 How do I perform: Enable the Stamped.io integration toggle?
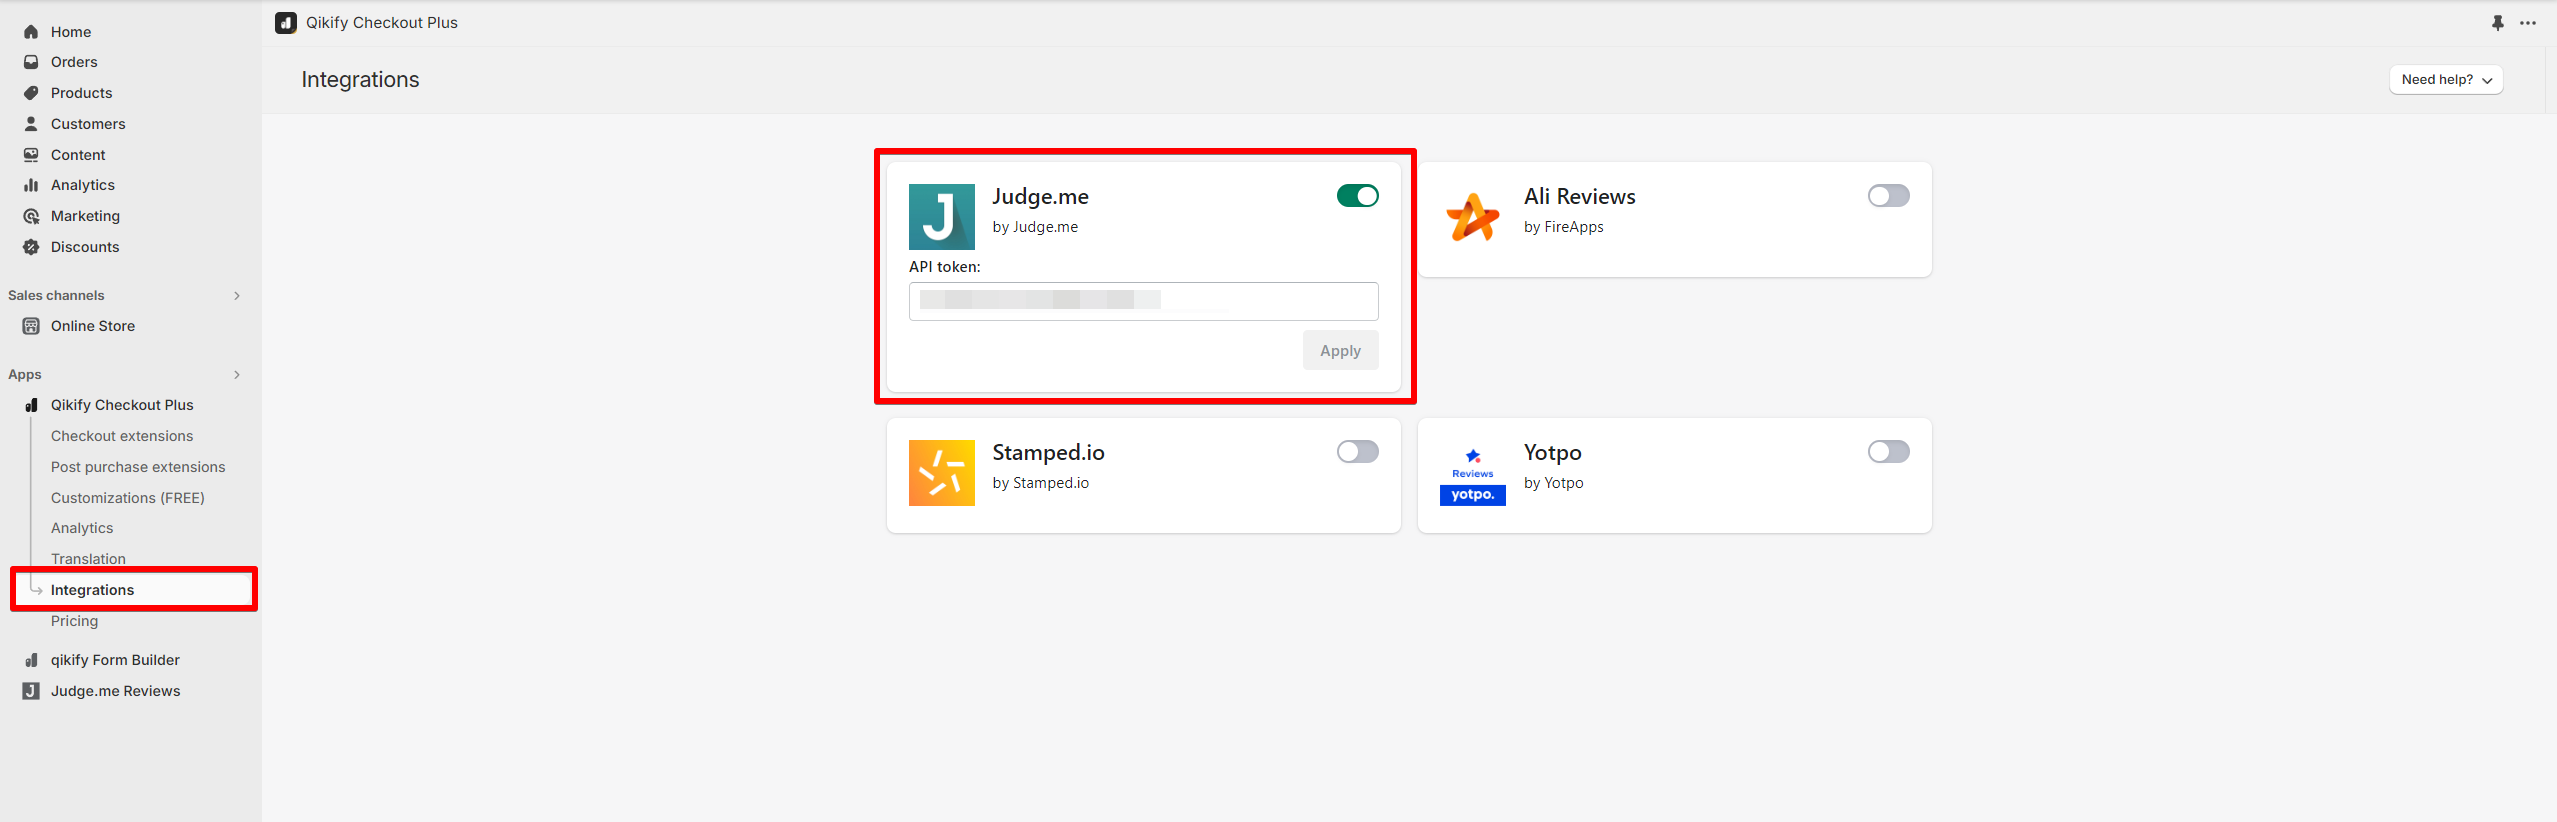pos(1358,452)
